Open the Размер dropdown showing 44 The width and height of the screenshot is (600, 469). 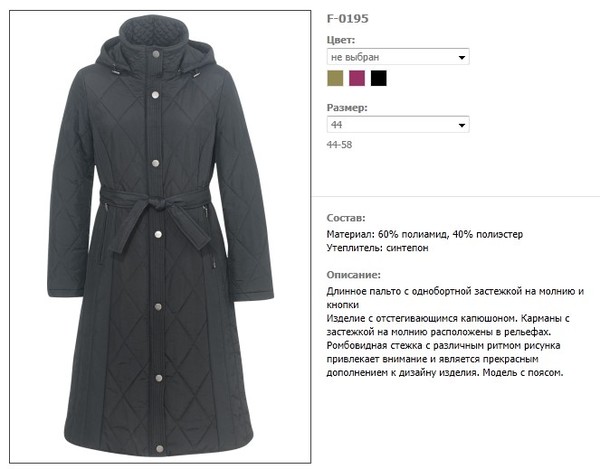coord(398,124)
